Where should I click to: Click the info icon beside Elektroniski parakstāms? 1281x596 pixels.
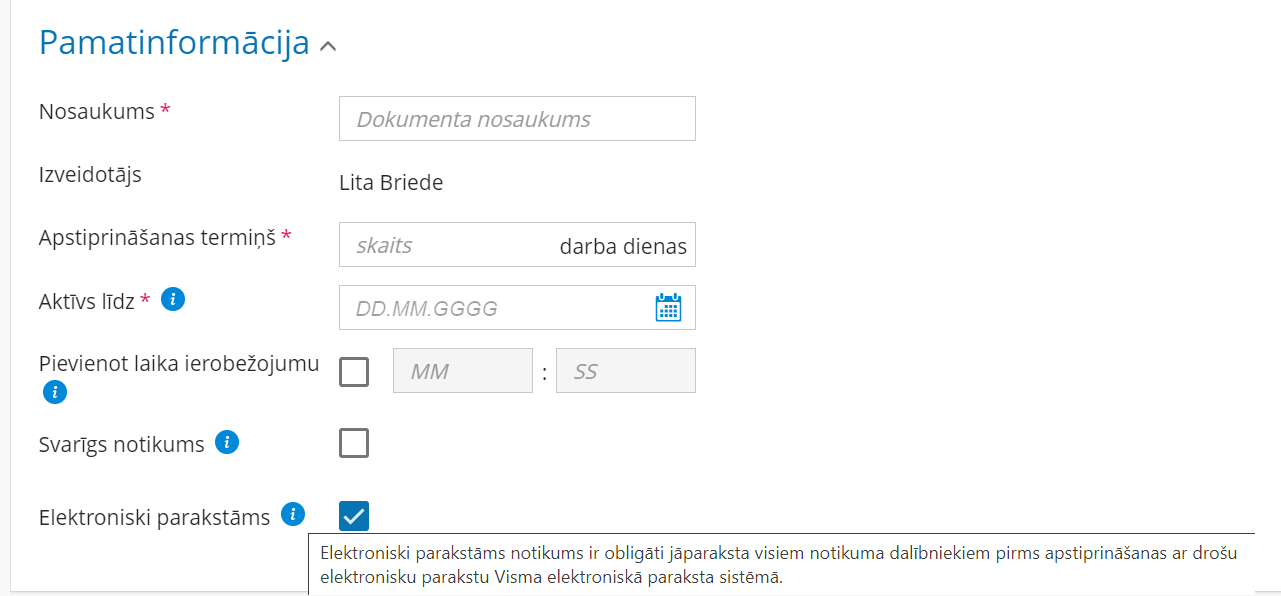tap(293, 514)
